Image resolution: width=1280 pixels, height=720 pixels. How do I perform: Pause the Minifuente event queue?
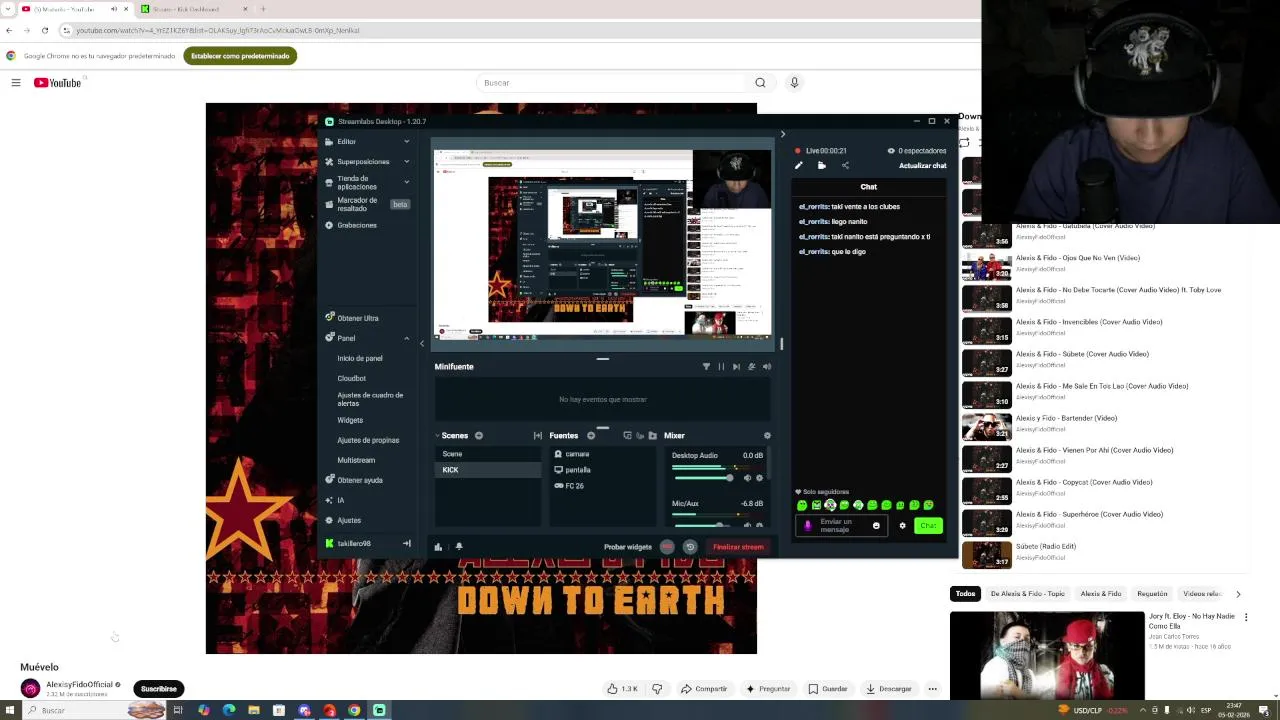coord(721,366)
